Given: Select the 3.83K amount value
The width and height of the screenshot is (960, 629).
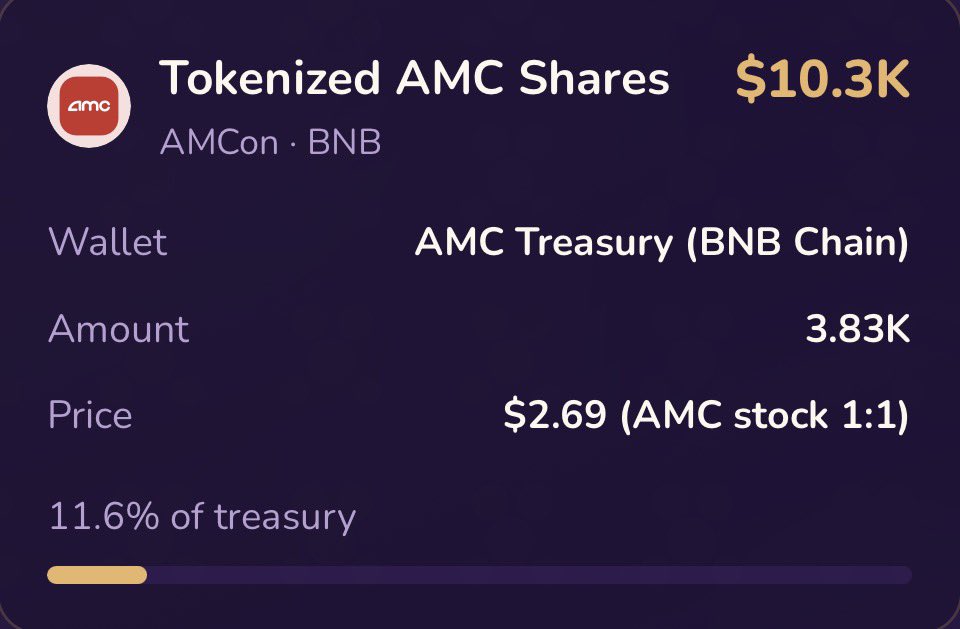Looking at the screenshot, I should 858,329.
